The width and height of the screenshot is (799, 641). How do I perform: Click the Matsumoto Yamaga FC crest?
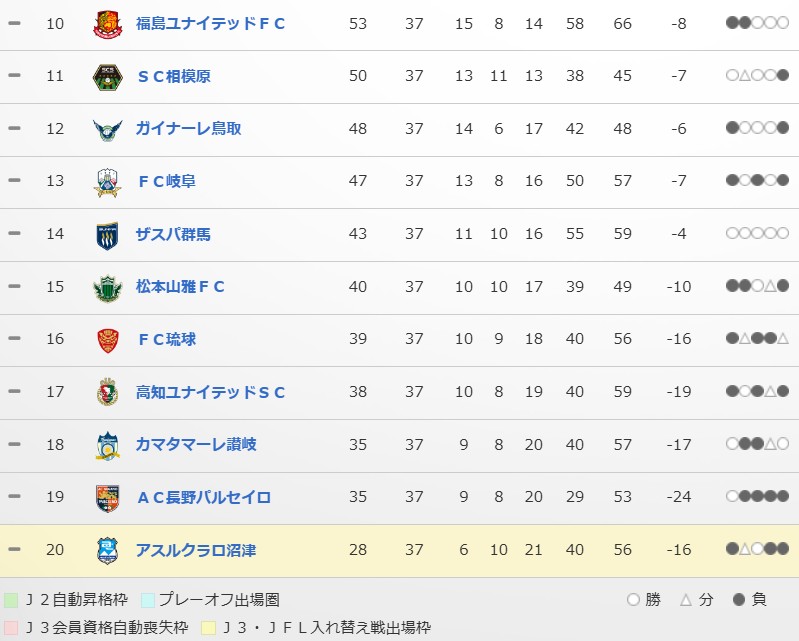coord(107,287)
